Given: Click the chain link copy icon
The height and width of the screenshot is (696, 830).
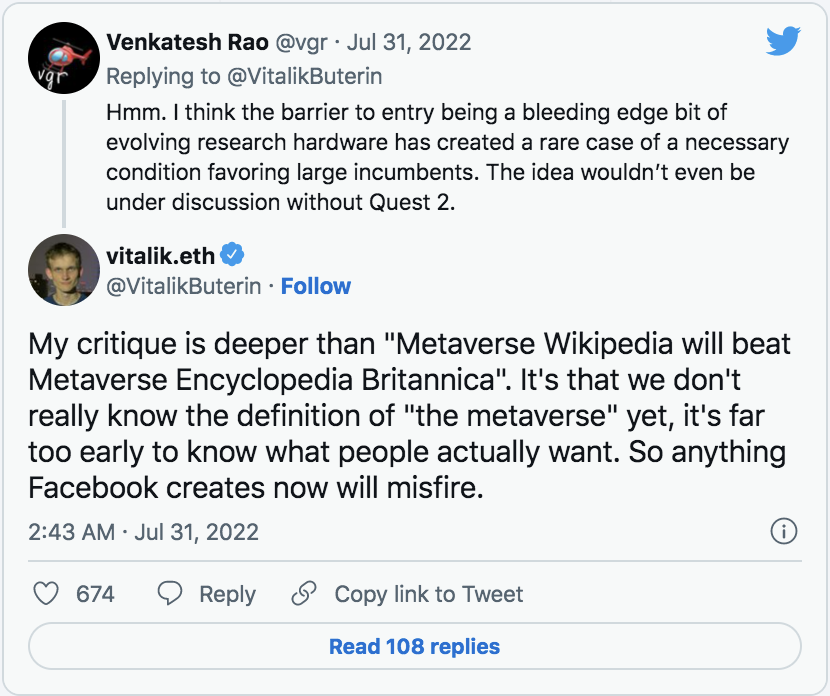Looking at the screenshot, I should coord(304,594).
